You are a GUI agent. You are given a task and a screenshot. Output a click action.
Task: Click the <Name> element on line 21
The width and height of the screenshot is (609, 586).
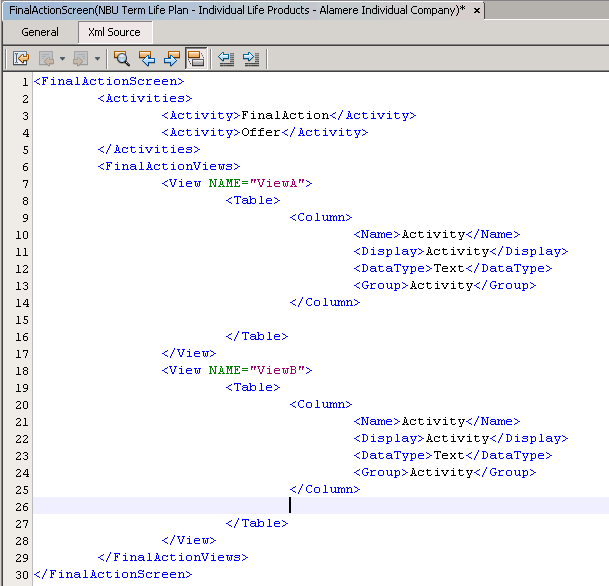click(437, 421)
